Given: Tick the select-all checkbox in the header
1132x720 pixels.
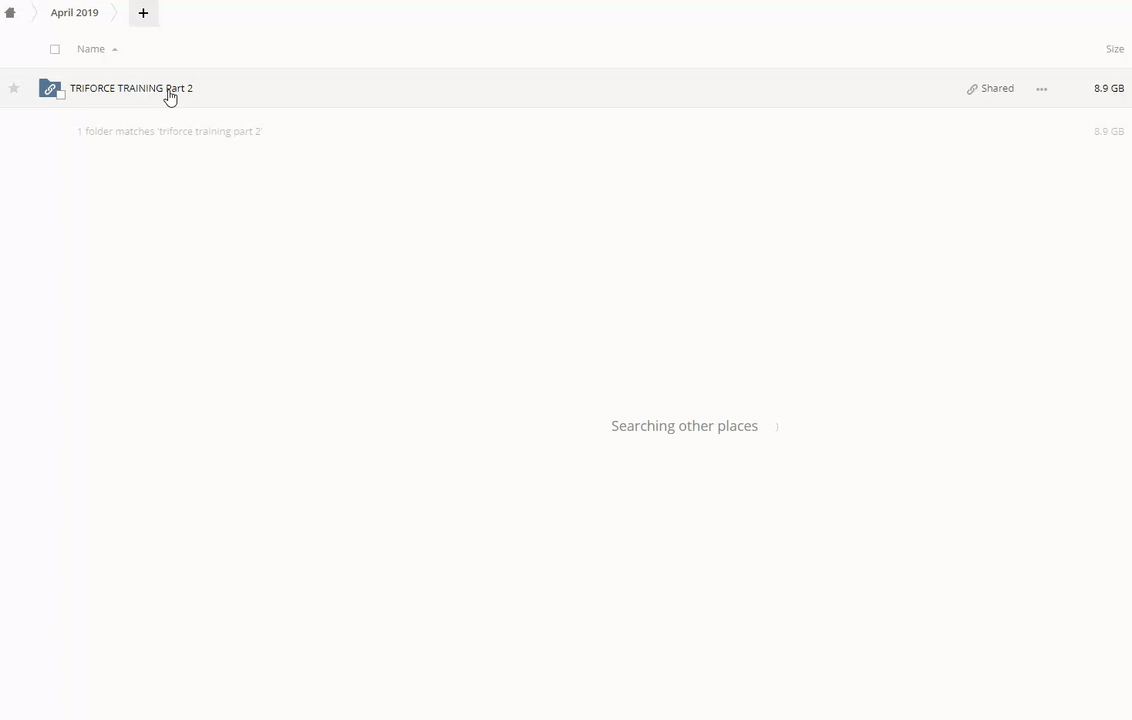Looking at the screenshot, I should (55, 49).
